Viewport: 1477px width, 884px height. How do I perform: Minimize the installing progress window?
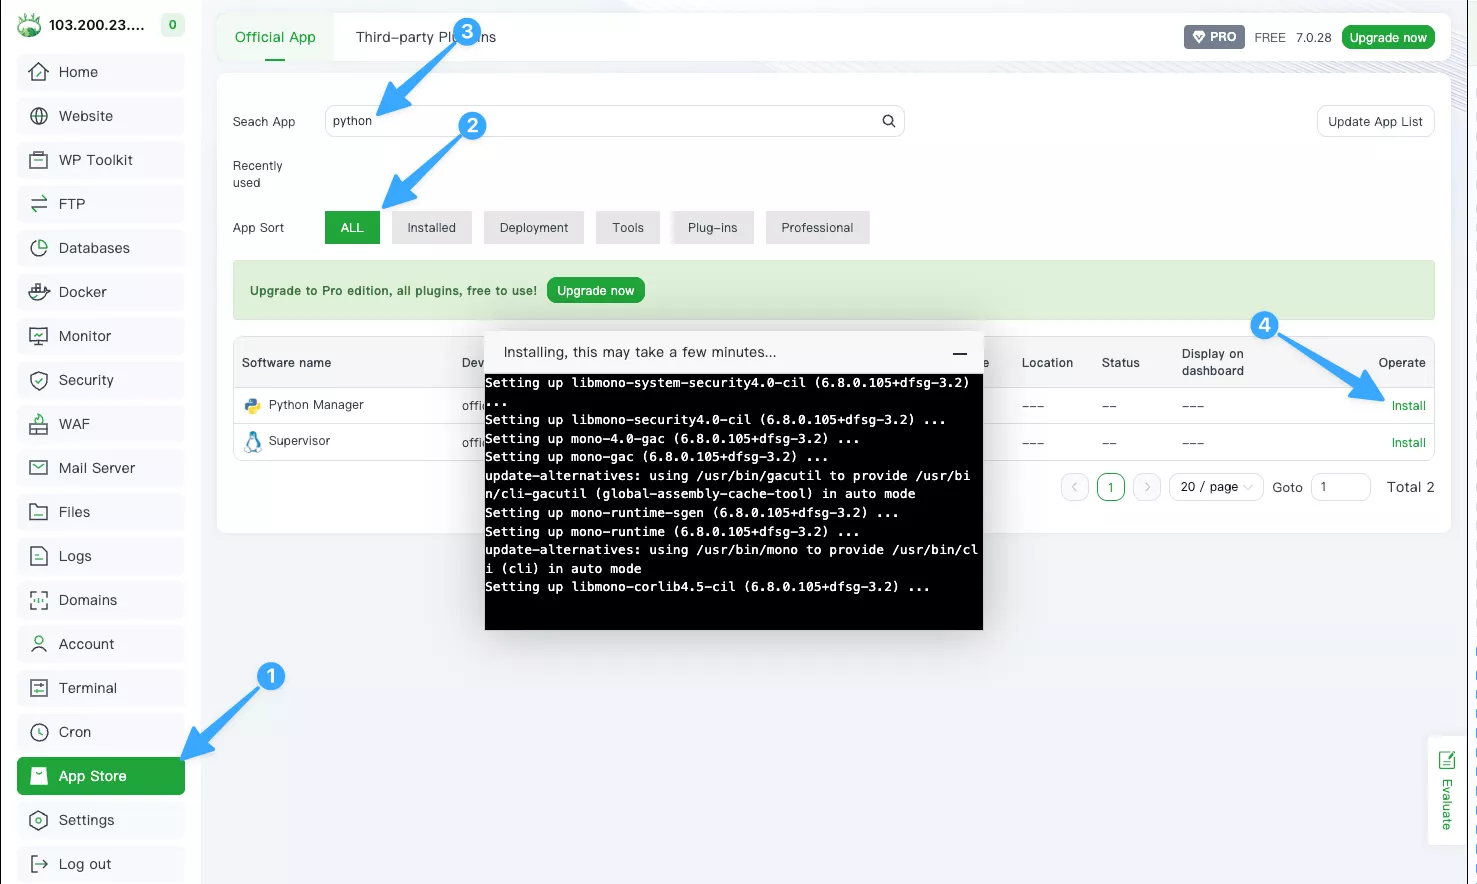pyautogui.click(x=959, y=352)
